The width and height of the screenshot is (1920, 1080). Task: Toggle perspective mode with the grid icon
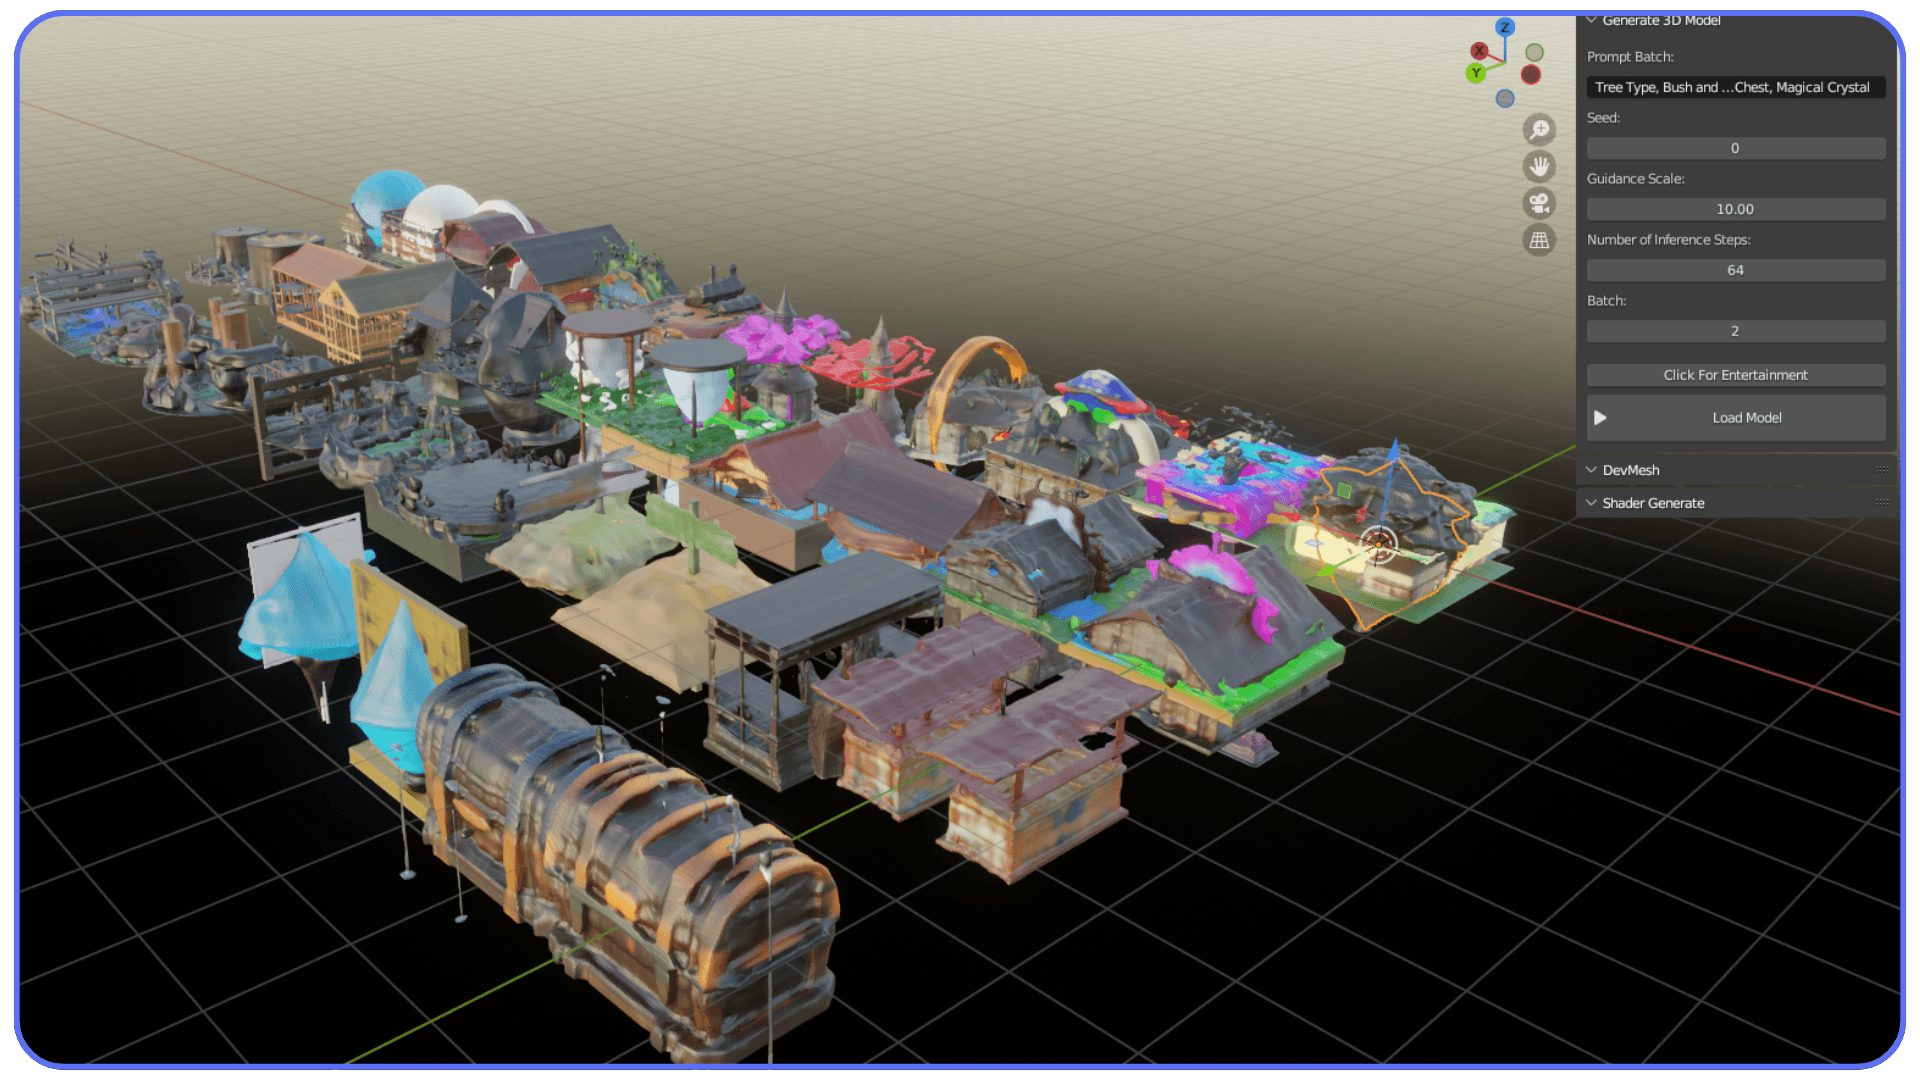click(x=1539, y=239)
